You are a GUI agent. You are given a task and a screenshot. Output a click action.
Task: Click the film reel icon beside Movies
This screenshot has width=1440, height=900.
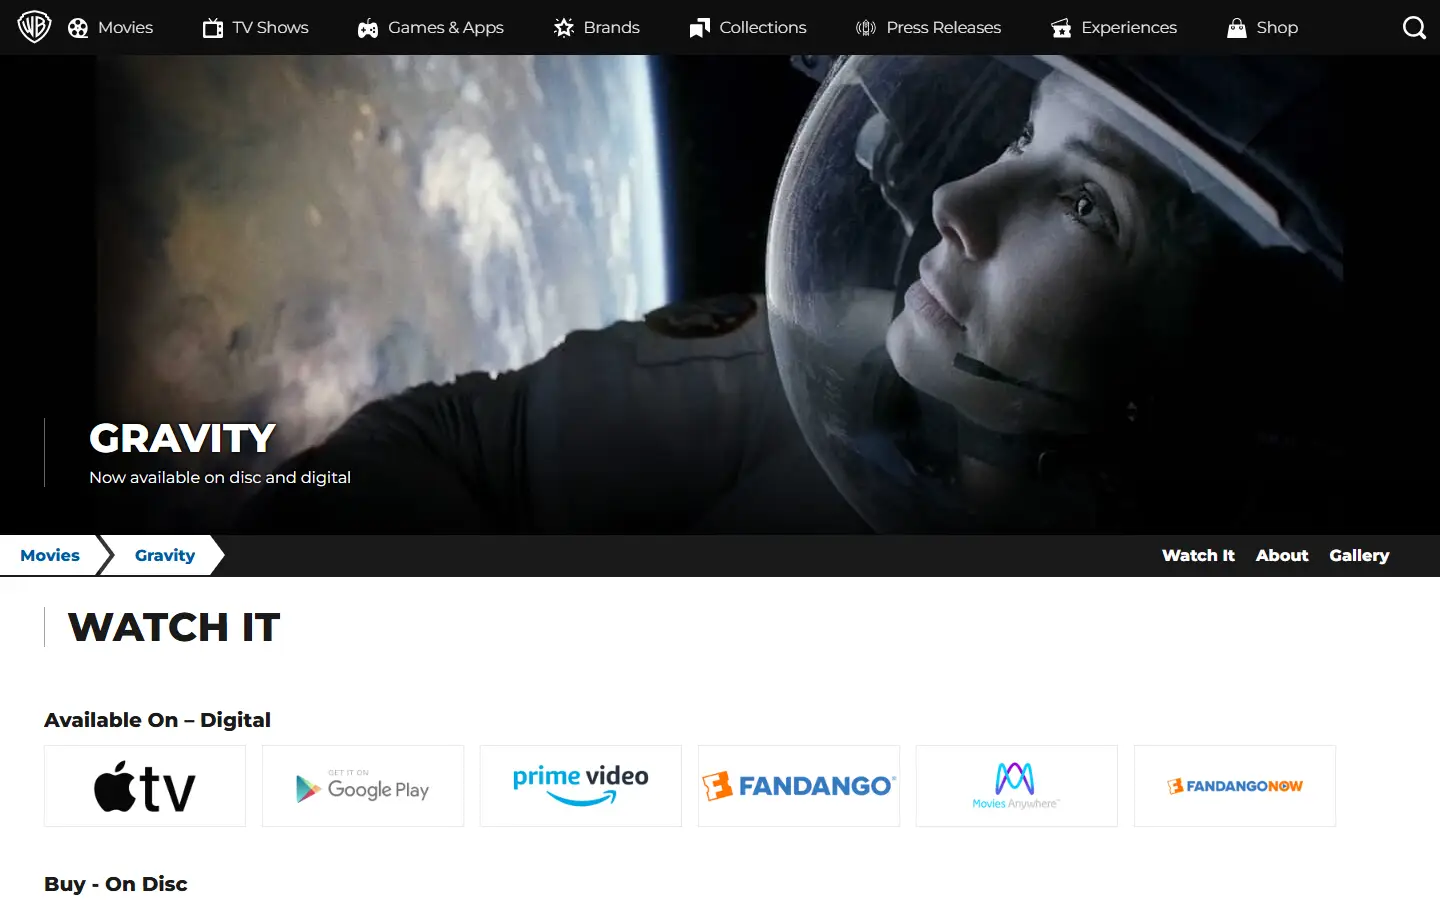(x=78, y=28)
